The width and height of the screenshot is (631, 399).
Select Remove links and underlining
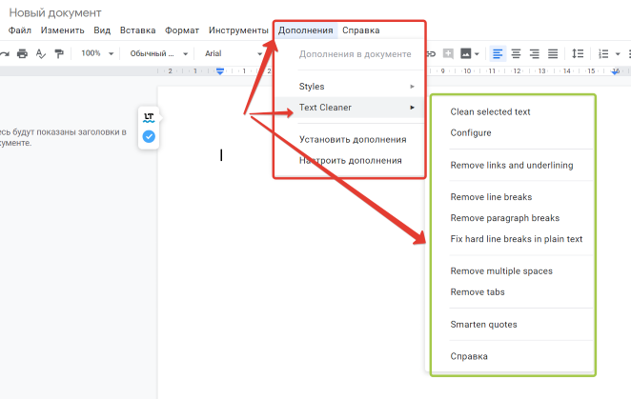513,165
